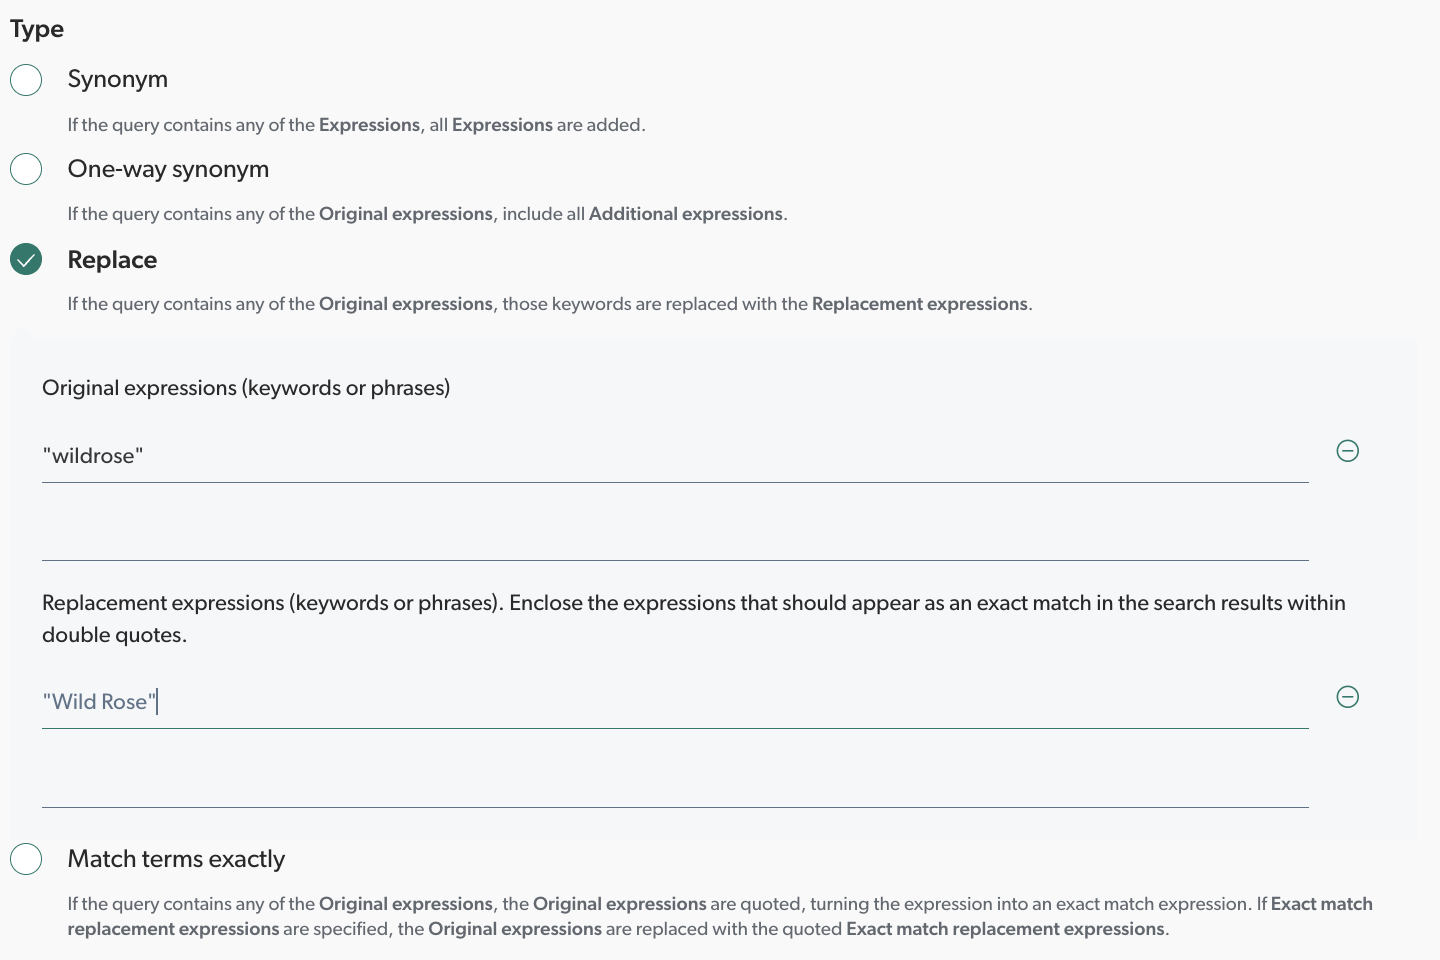Click the Synonym label text
1440x960 pixels.
click(117, 79)
